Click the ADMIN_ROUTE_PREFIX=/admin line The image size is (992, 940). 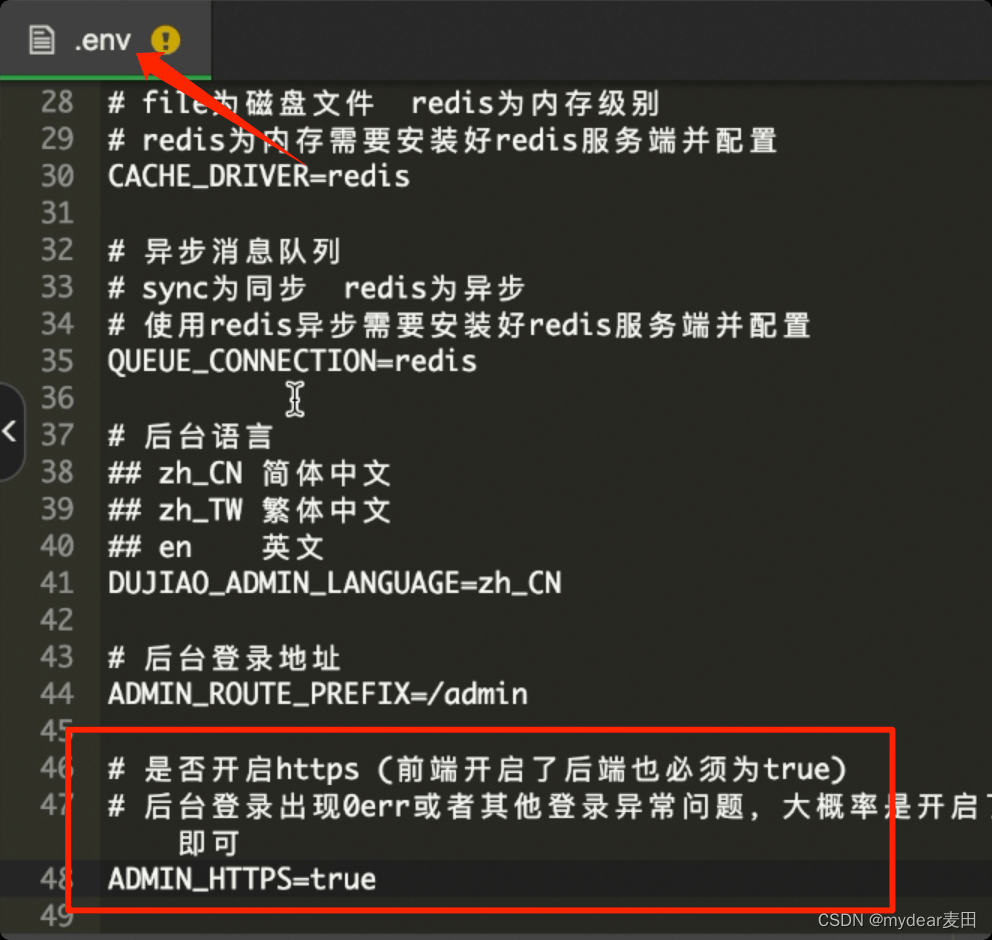pyautogui.click(x=318, y=694)
